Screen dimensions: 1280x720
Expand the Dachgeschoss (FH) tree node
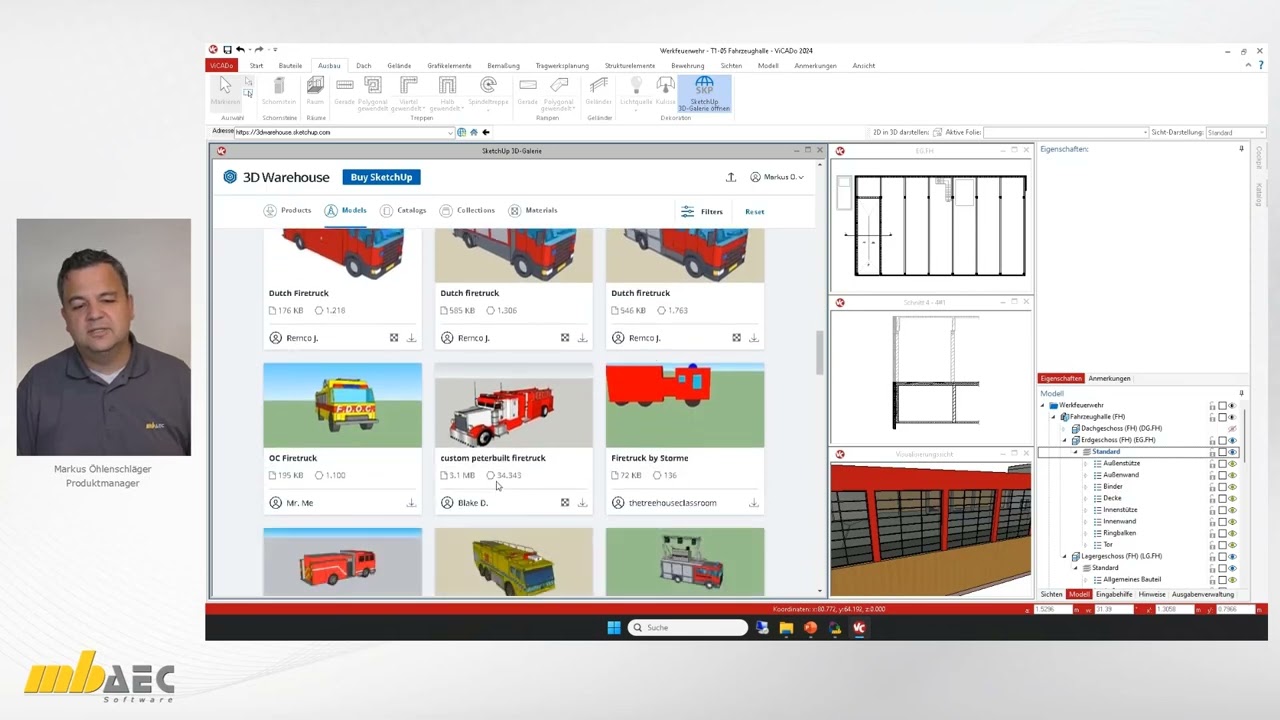(x=1064, y=429)
